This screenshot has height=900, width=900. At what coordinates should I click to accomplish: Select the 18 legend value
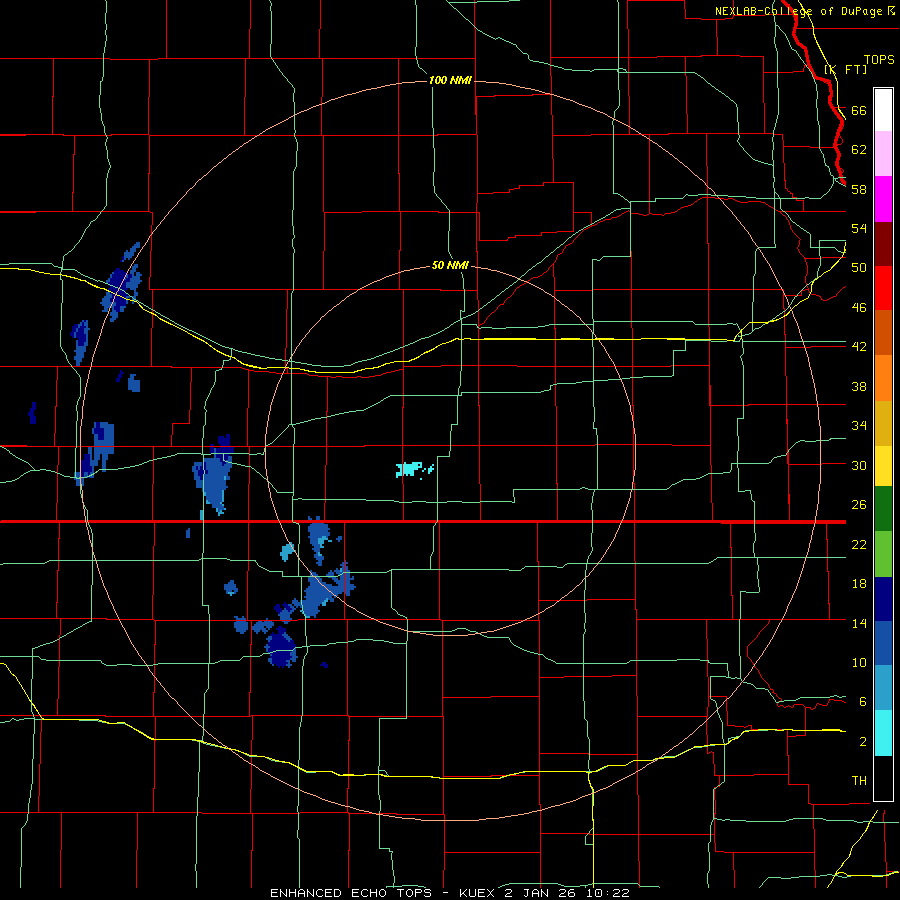[859, 584]
